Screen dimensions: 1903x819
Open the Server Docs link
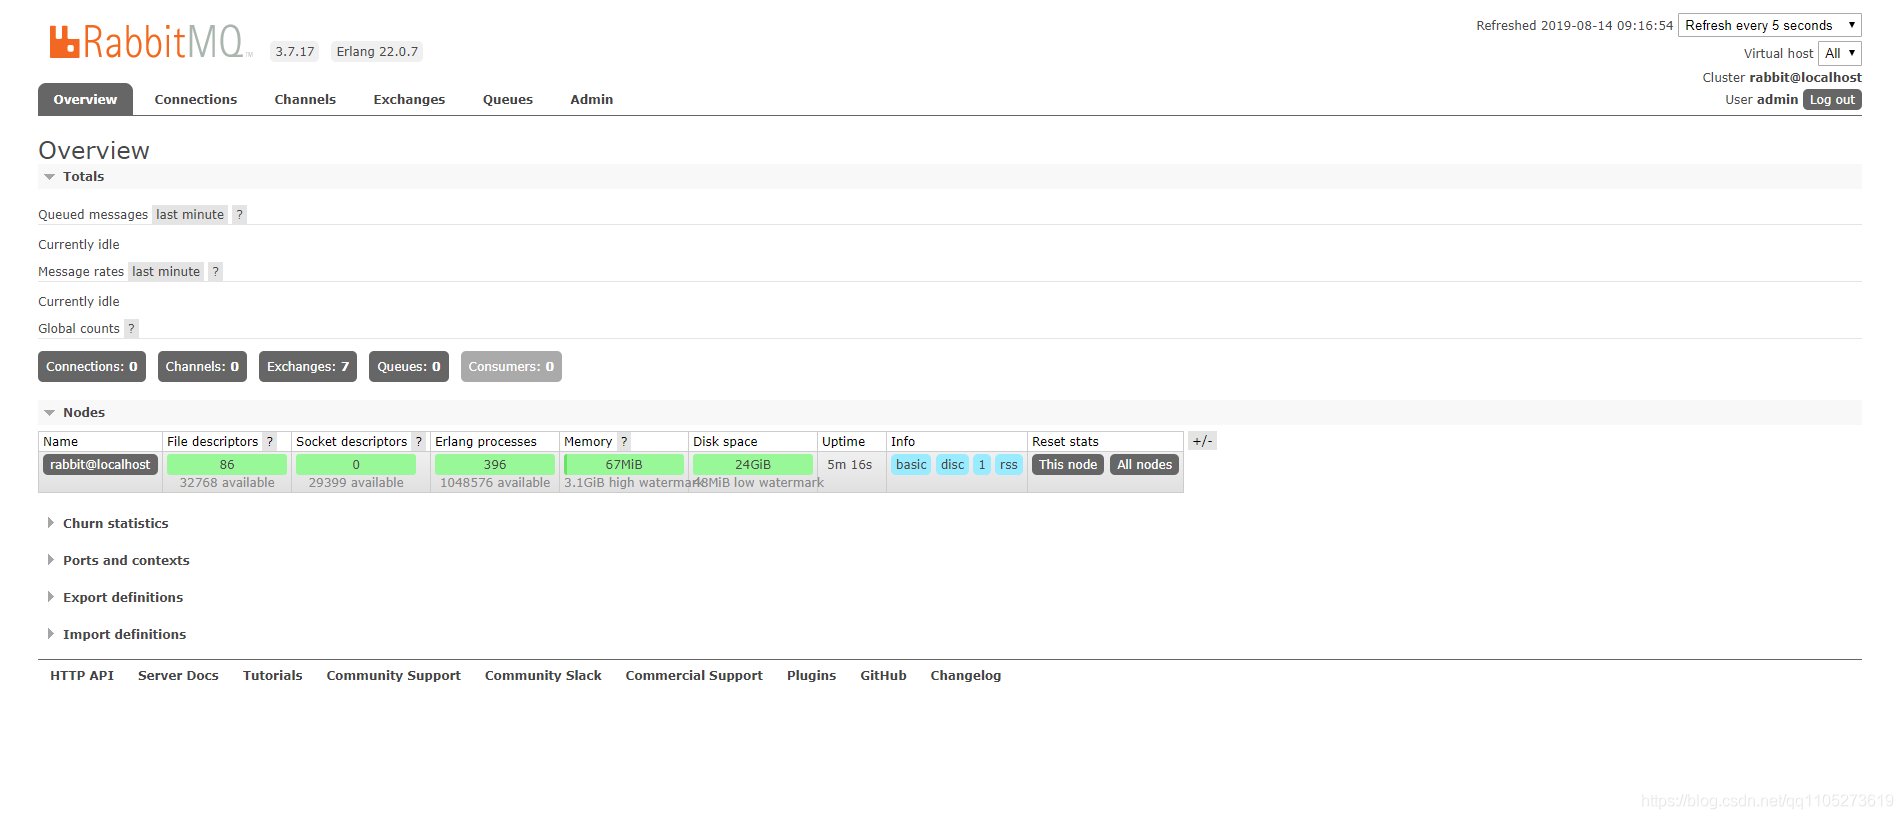178,675
